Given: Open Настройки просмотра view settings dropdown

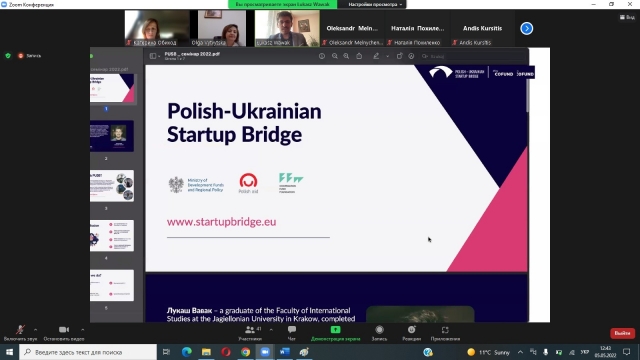Looking at the screenshot, I should [375, 4].
